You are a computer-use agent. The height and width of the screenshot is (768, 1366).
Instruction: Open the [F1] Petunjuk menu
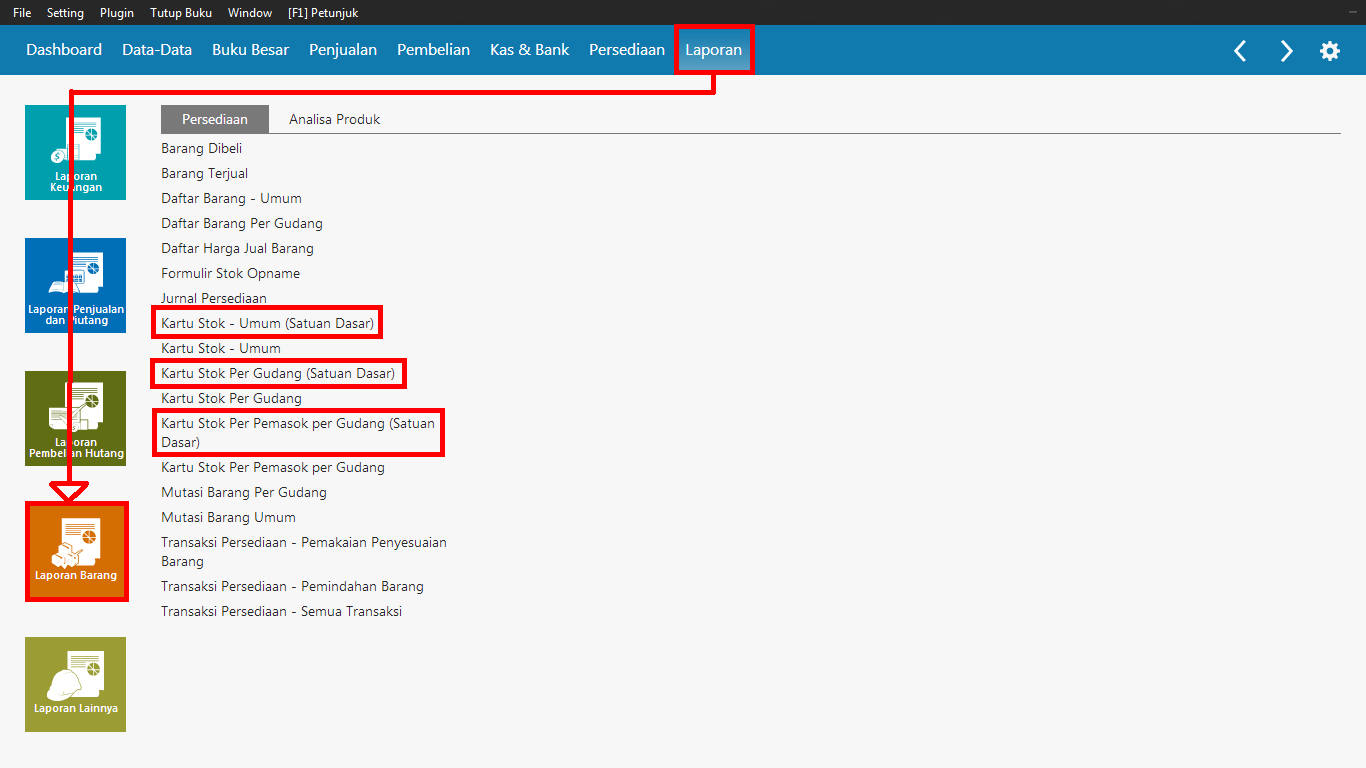(x=323, y=13)
